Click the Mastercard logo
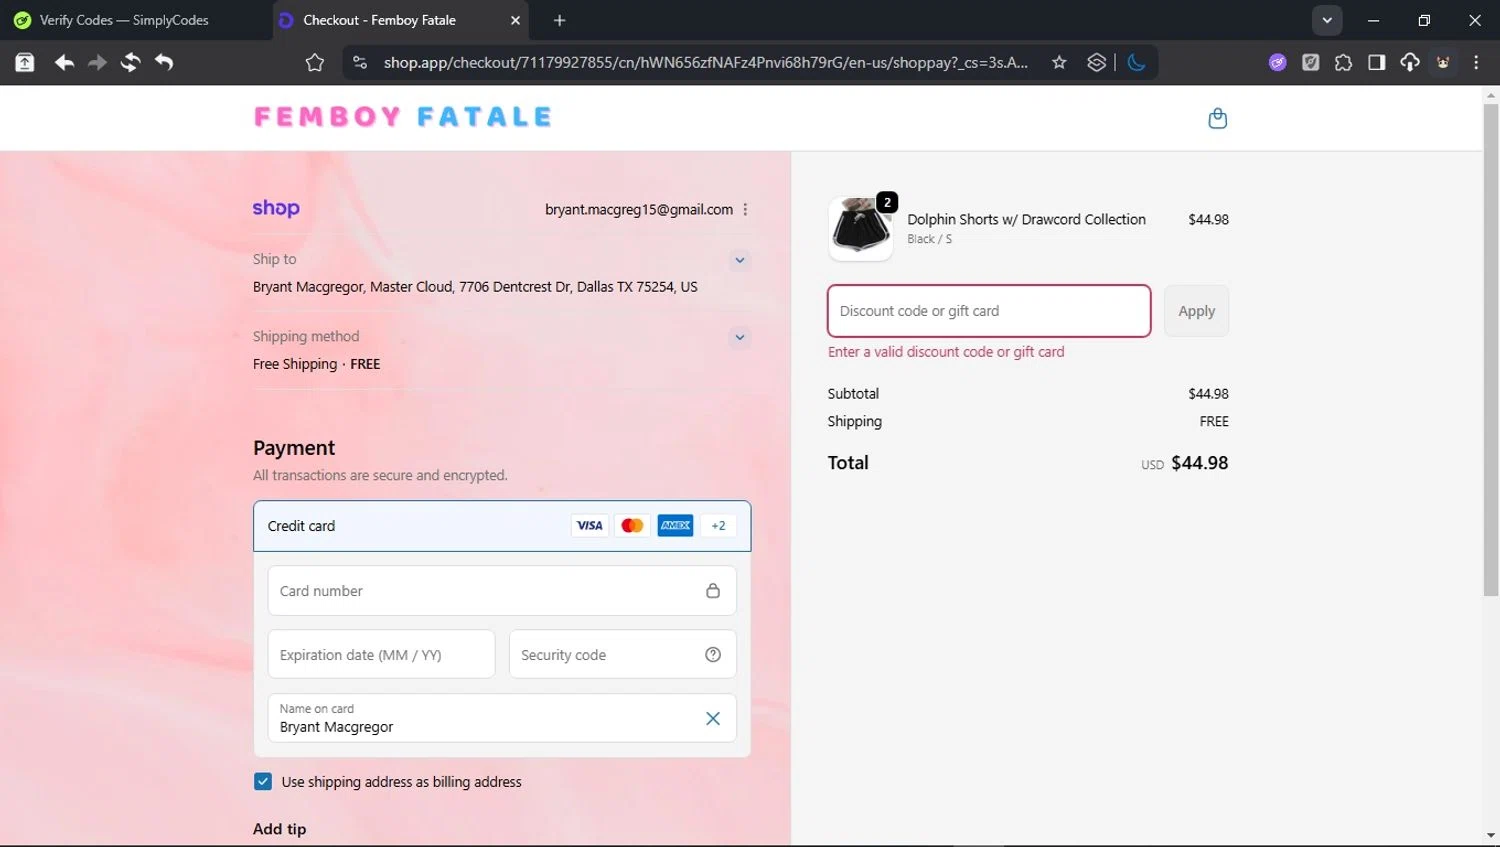 (x=632, y=526)
